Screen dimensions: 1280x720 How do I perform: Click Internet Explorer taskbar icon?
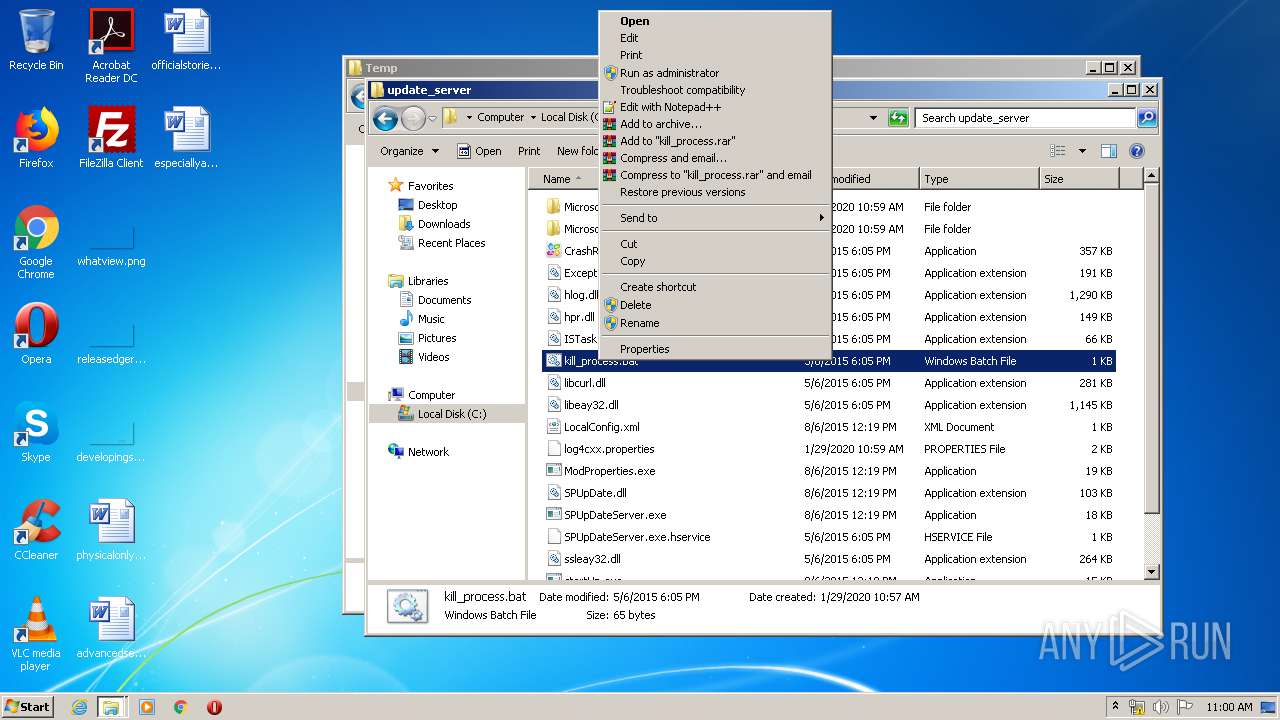tap(79, 707)
